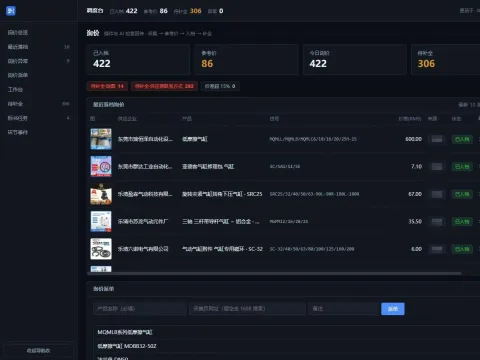This screenshot has height=360, width=480.
Task: Select the price cell 600.00
Action: click(x=413, y=139)
